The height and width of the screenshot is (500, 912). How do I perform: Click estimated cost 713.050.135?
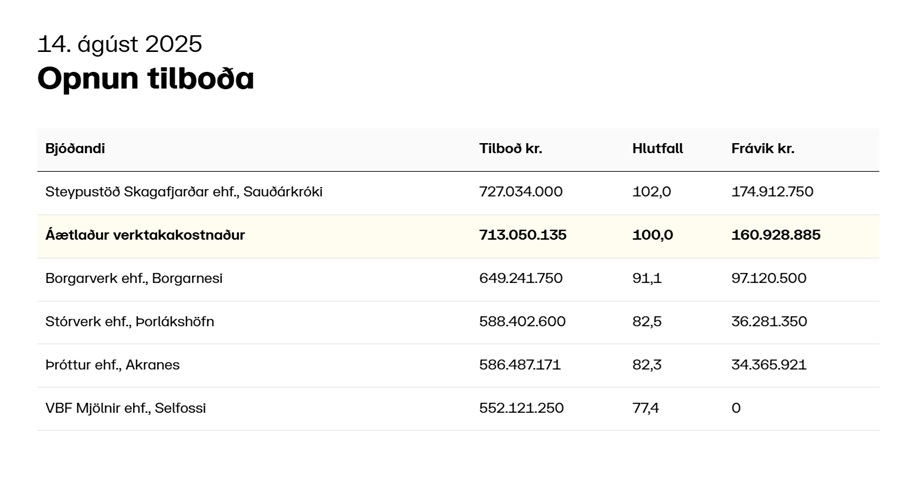click(522, 235)
